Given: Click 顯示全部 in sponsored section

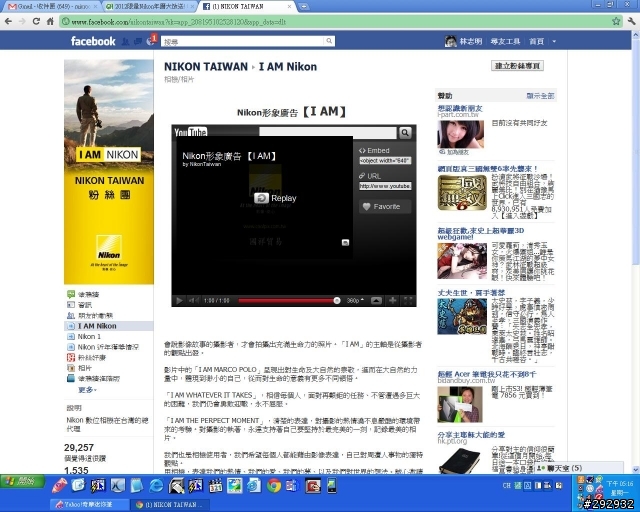Looking at the screenshot, I should [x=540, y=96].
